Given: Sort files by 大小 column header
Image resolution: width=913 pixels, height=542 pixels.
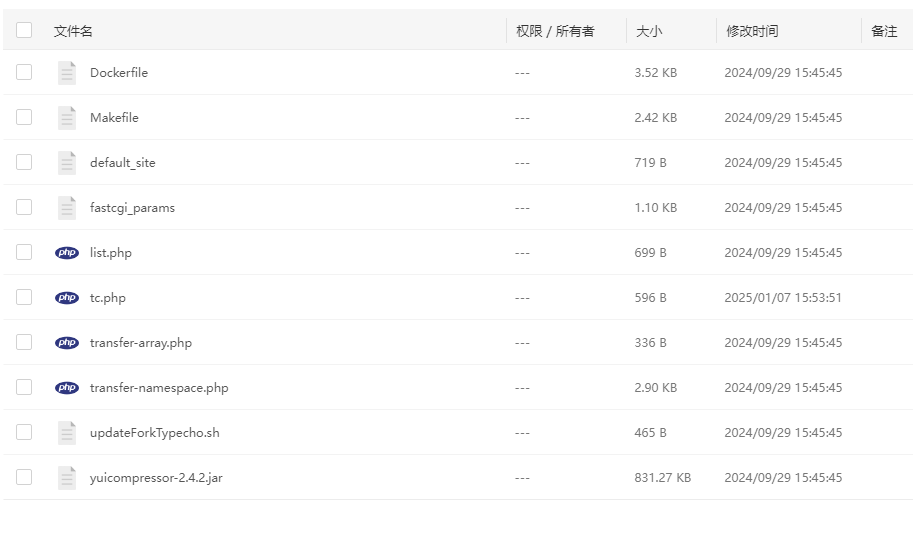Looking at the screenshot, I should coord(649,31).
